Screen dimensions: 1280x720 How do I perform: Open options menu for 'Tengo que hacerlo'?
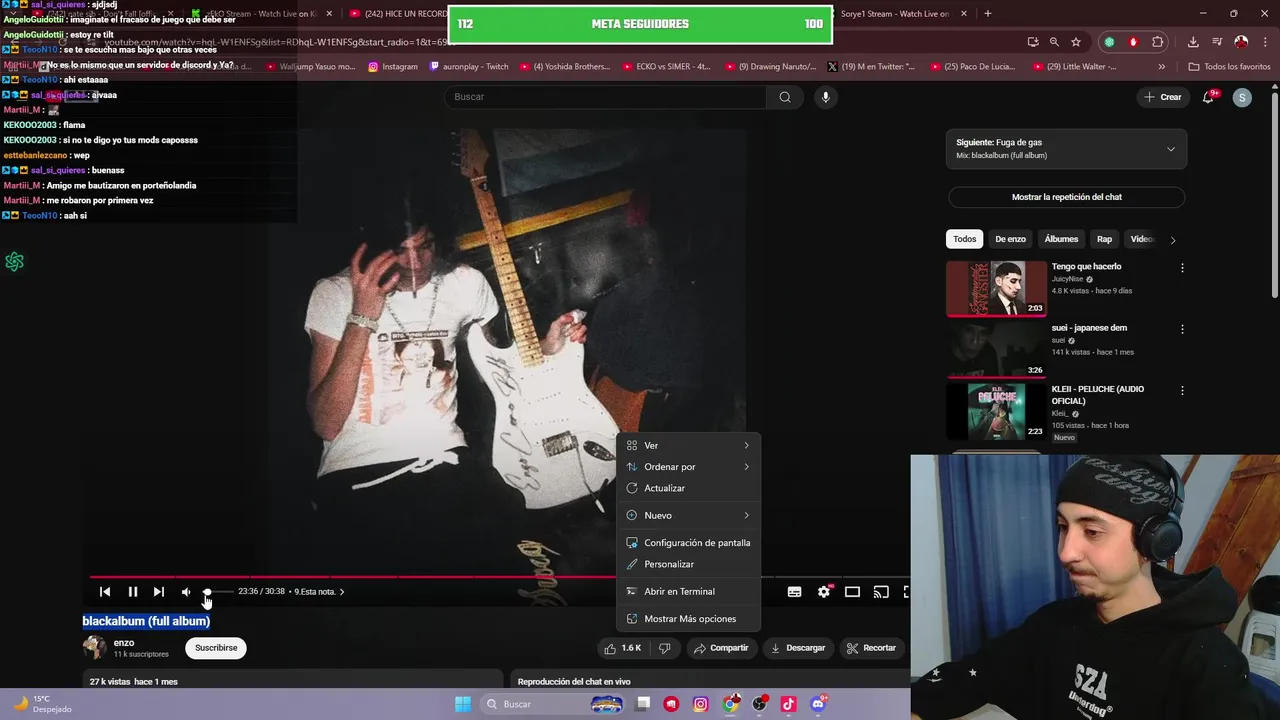tap(1182, 268)
